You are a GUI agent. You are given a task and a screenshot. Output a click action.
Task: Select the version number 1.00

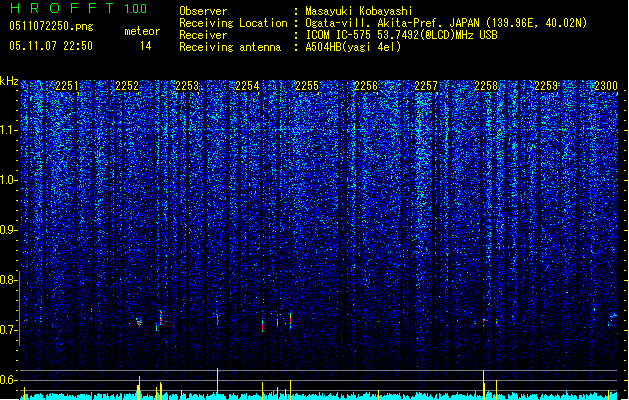(x=136, y=9)
